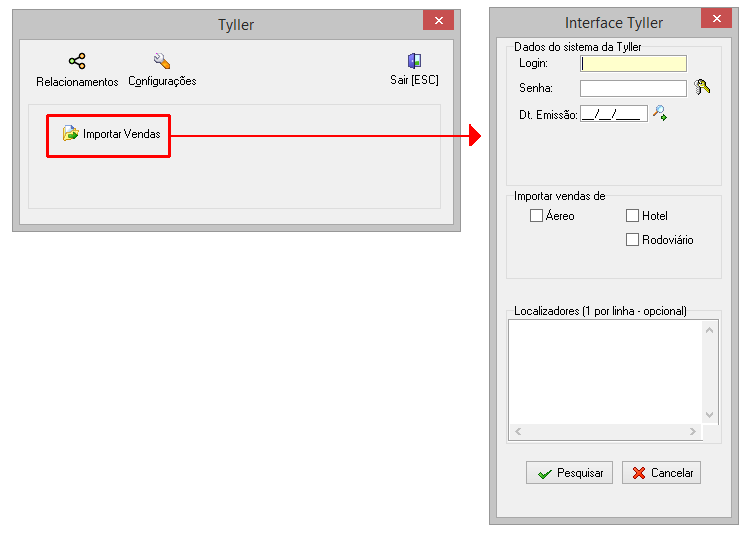The height and width of the screenshot is (534, 752).
Task: Focus the Login input field
Action: coord(633,64)
